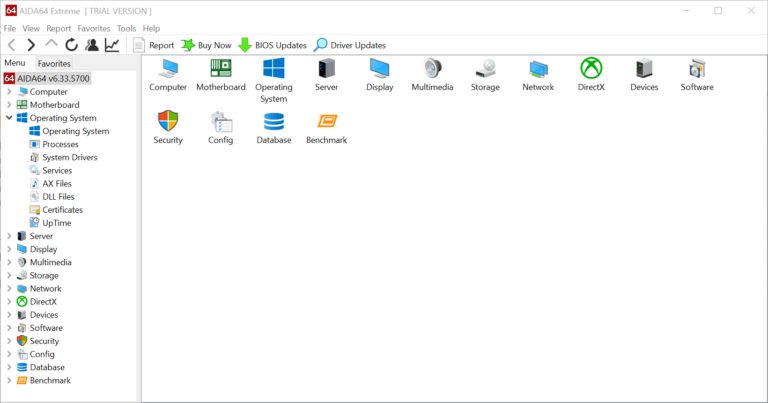The width and height of the screenshot is (768, 403).
Task: Select AX Files in the tree
Action: (x=50, y=184)
